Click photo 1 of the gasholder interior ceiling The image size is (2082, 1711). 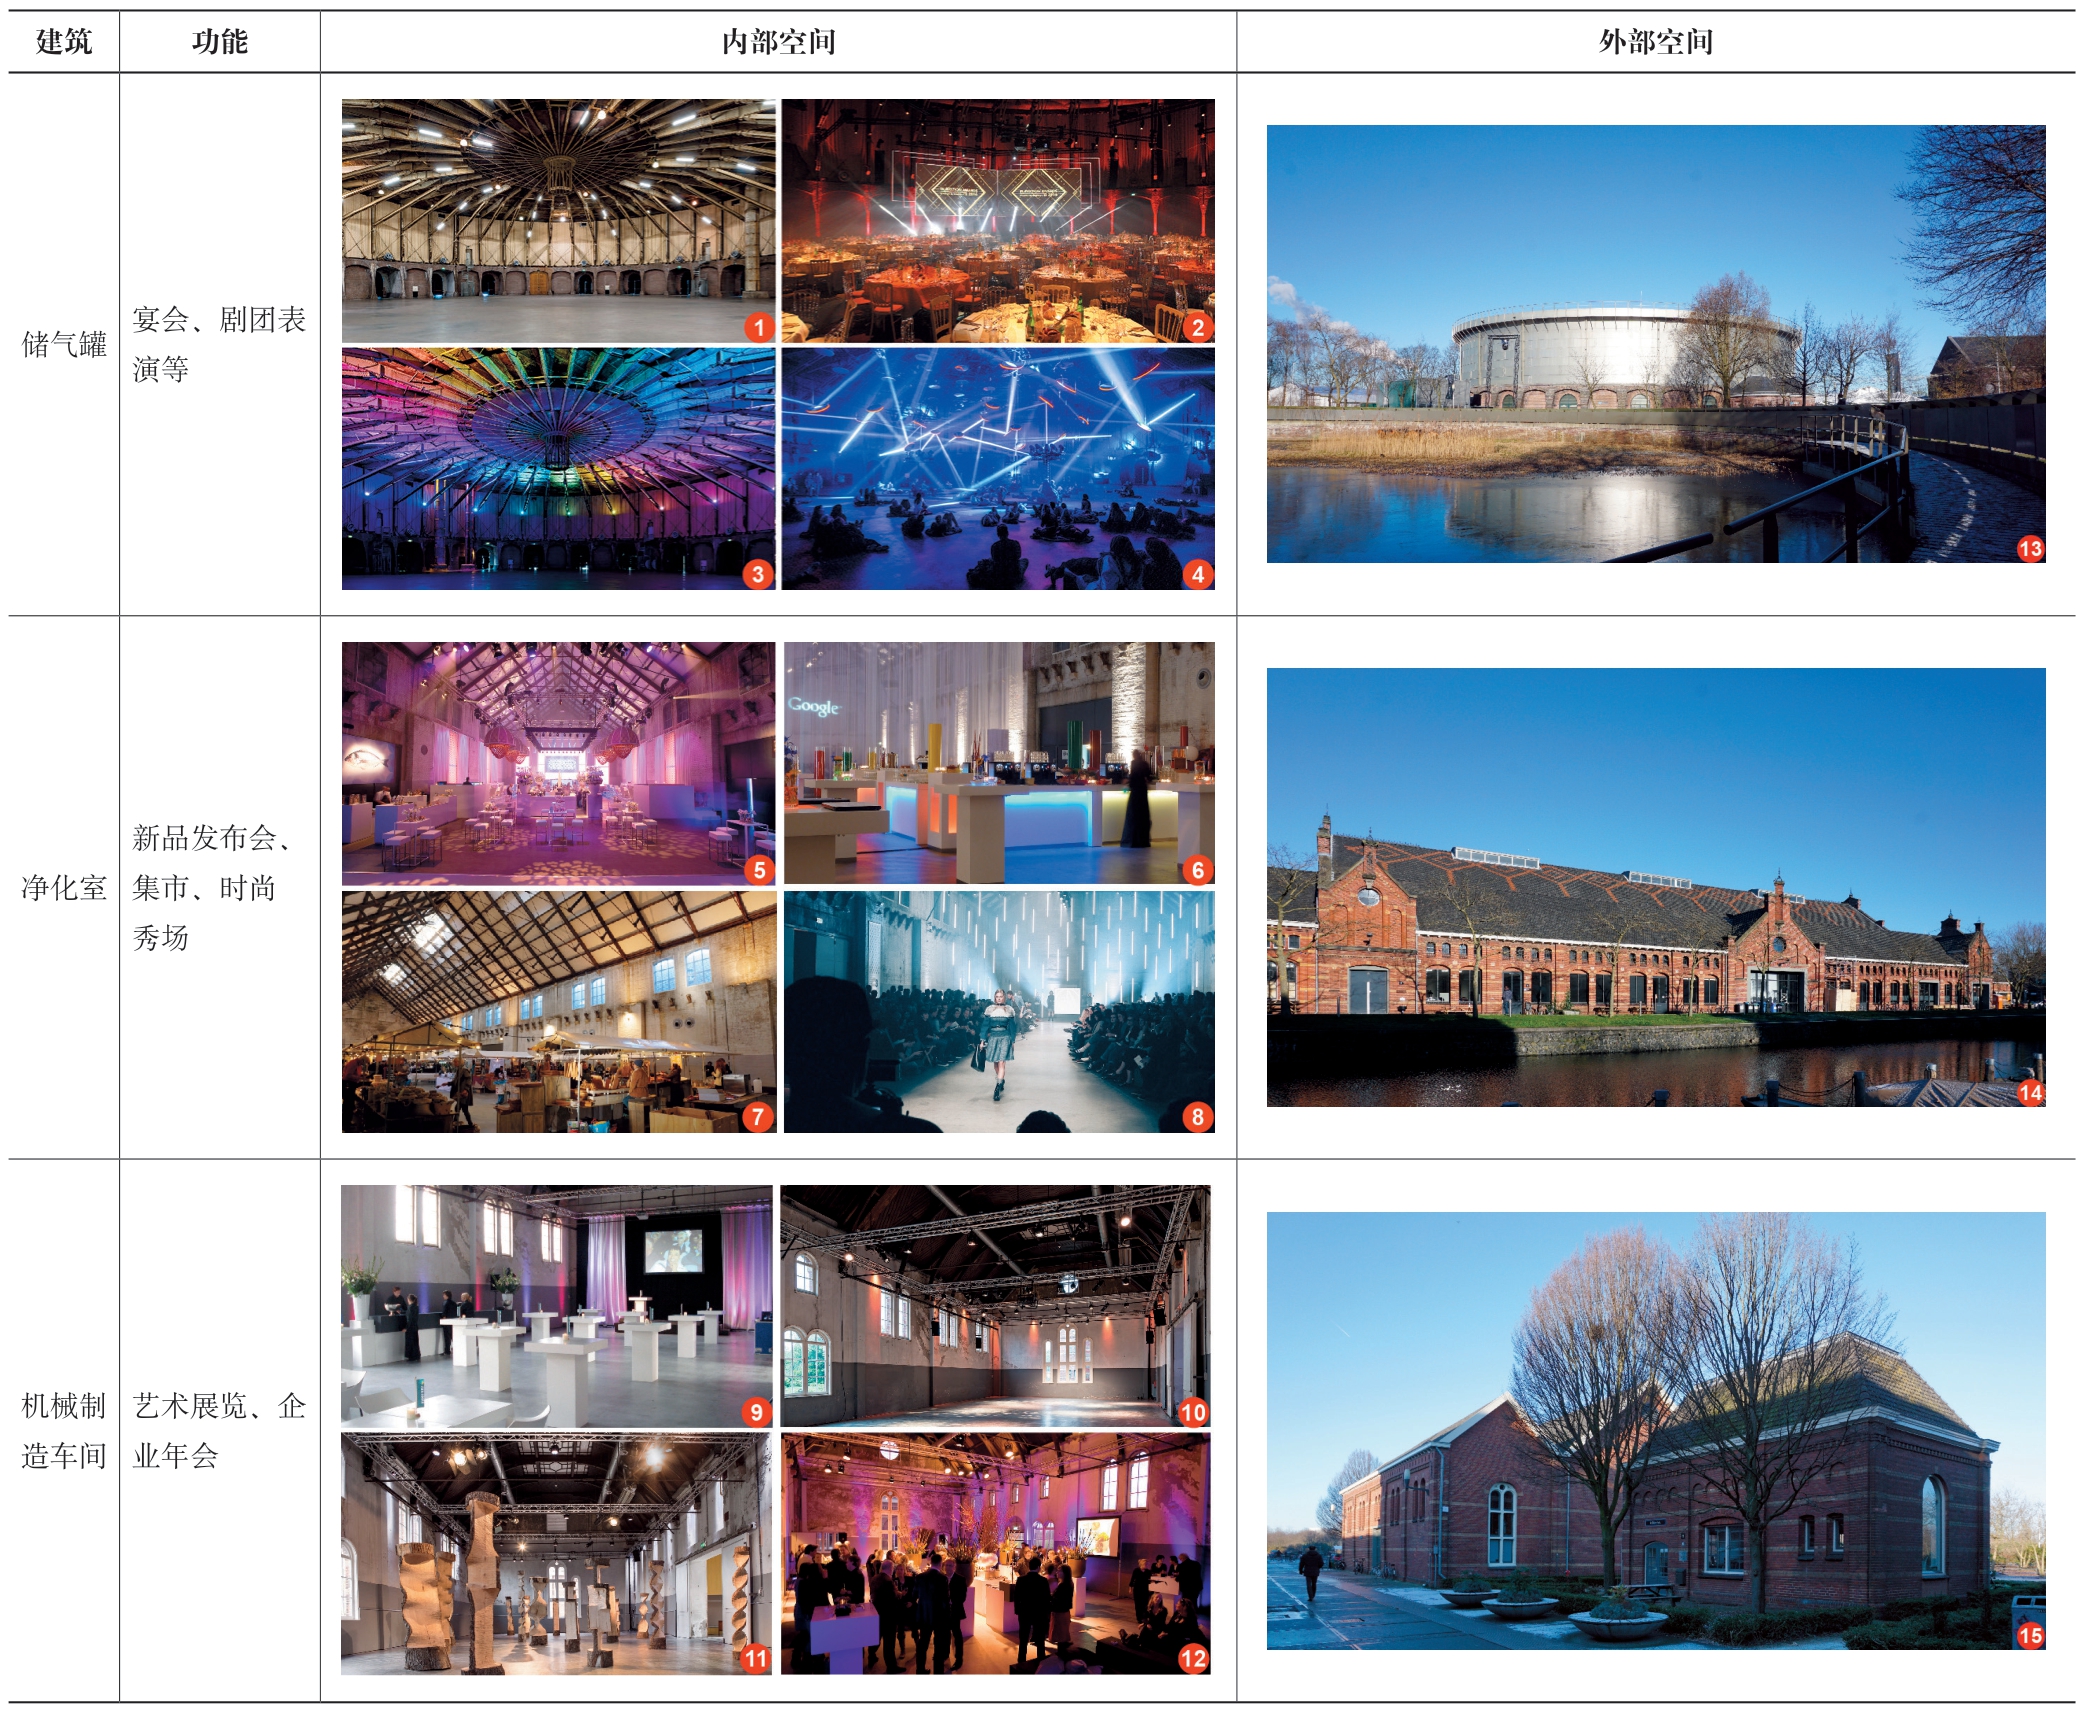558,221
